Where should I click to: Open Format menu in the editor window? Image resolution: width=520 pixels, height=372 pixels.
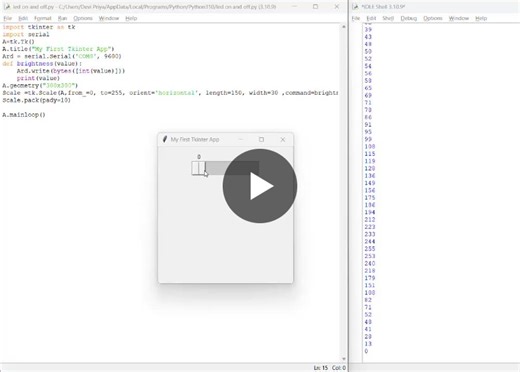pos(43,18)
